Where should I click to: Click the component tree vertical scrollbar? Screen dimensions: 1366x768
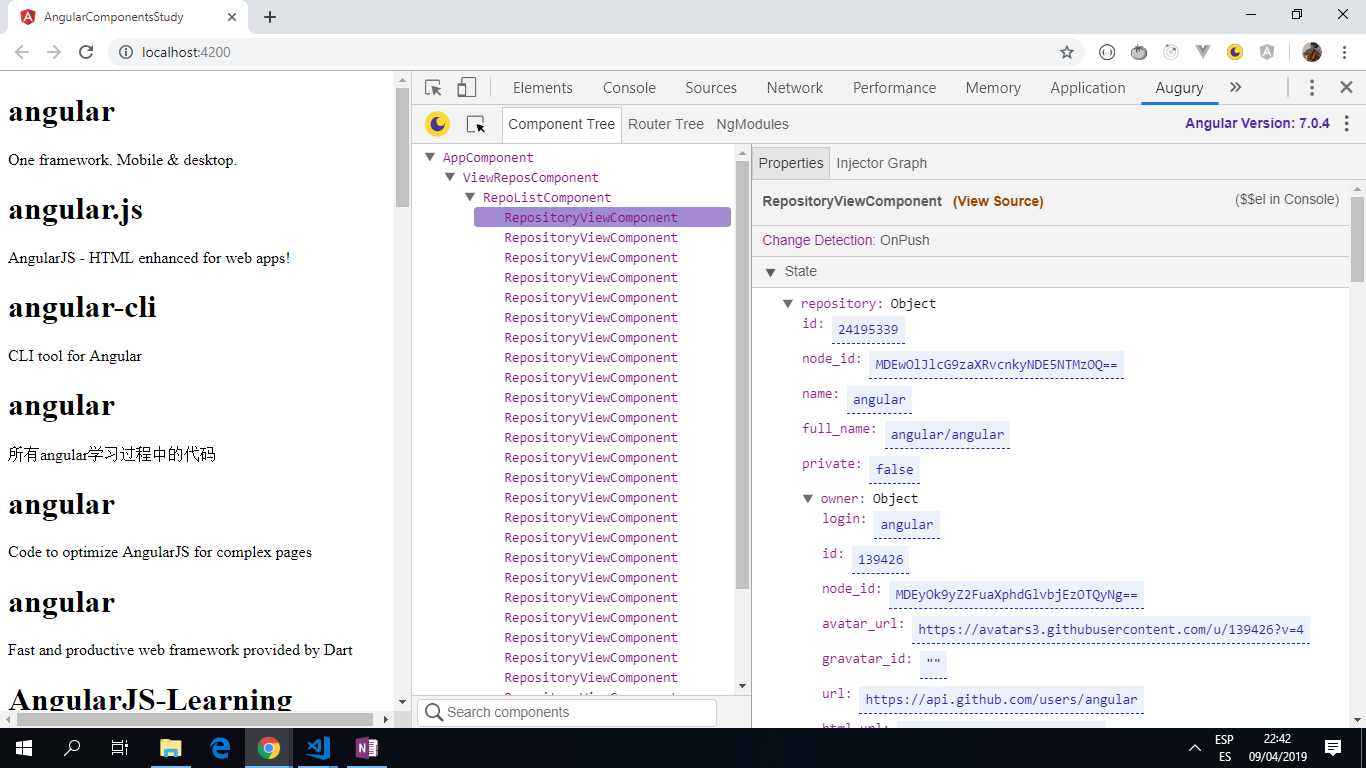pyautogui.click(x=742, y=375)
